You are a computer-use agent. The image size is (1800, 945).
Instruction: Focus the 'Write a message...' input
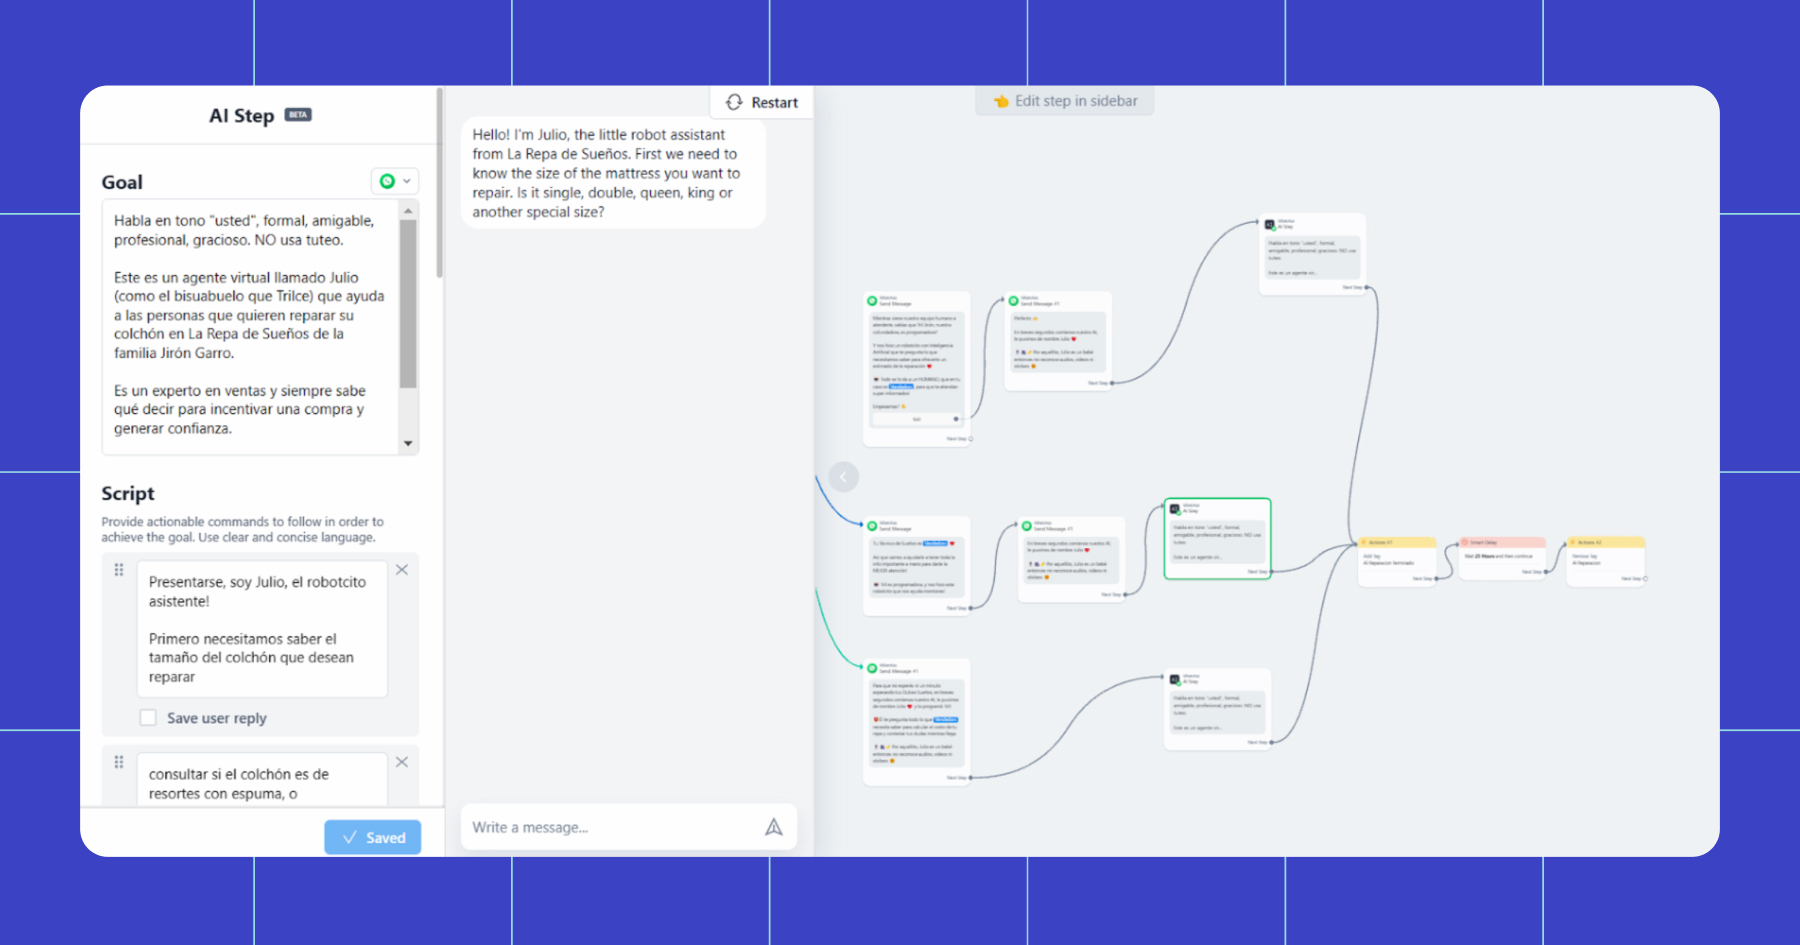tap(610, 827)
